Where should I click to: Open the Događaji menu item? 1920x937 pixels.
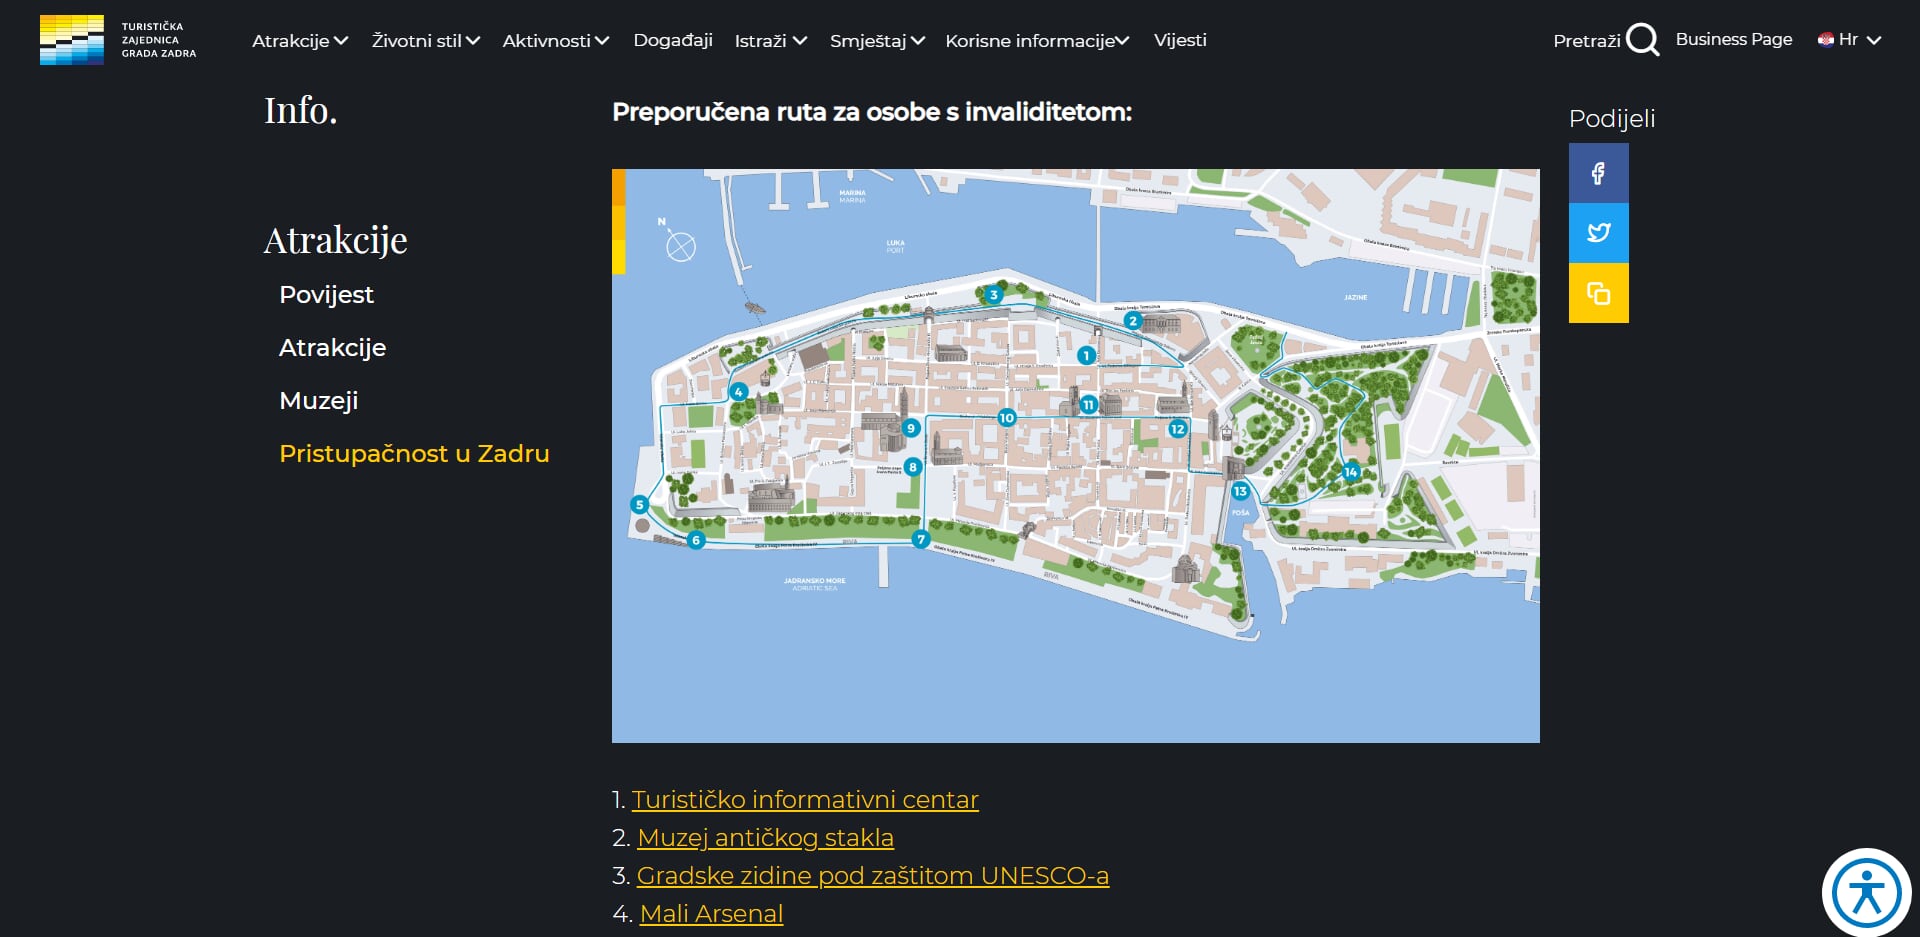tap(673, 40)
